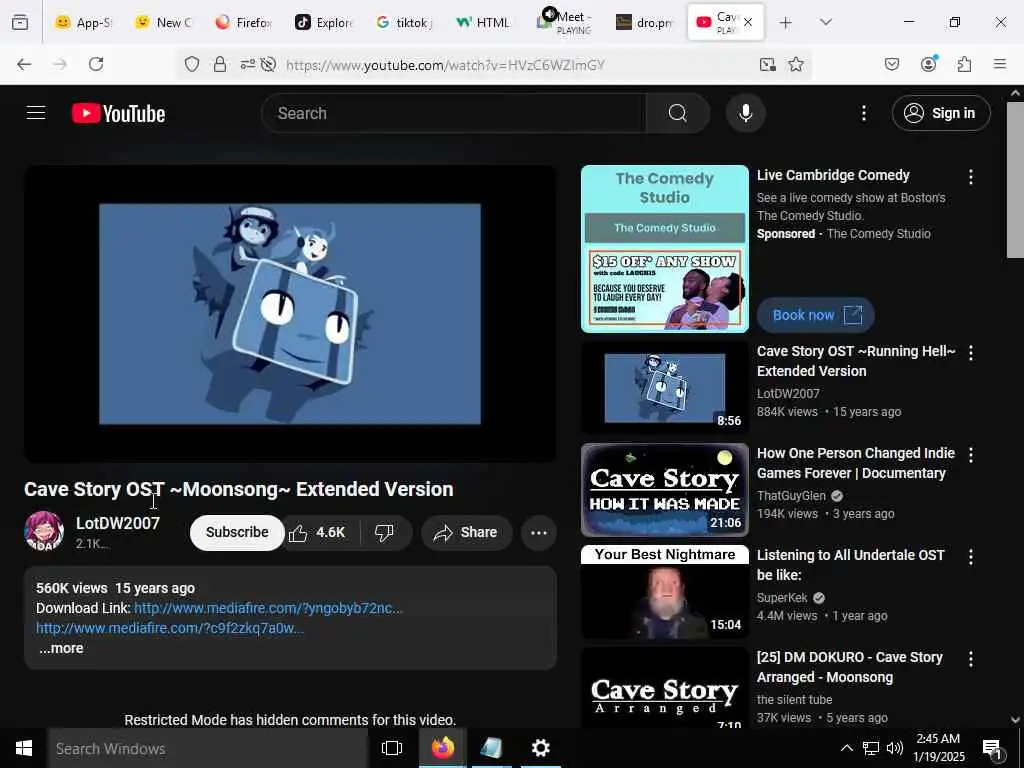Switch to the dro.png tab

click(643, 23)
